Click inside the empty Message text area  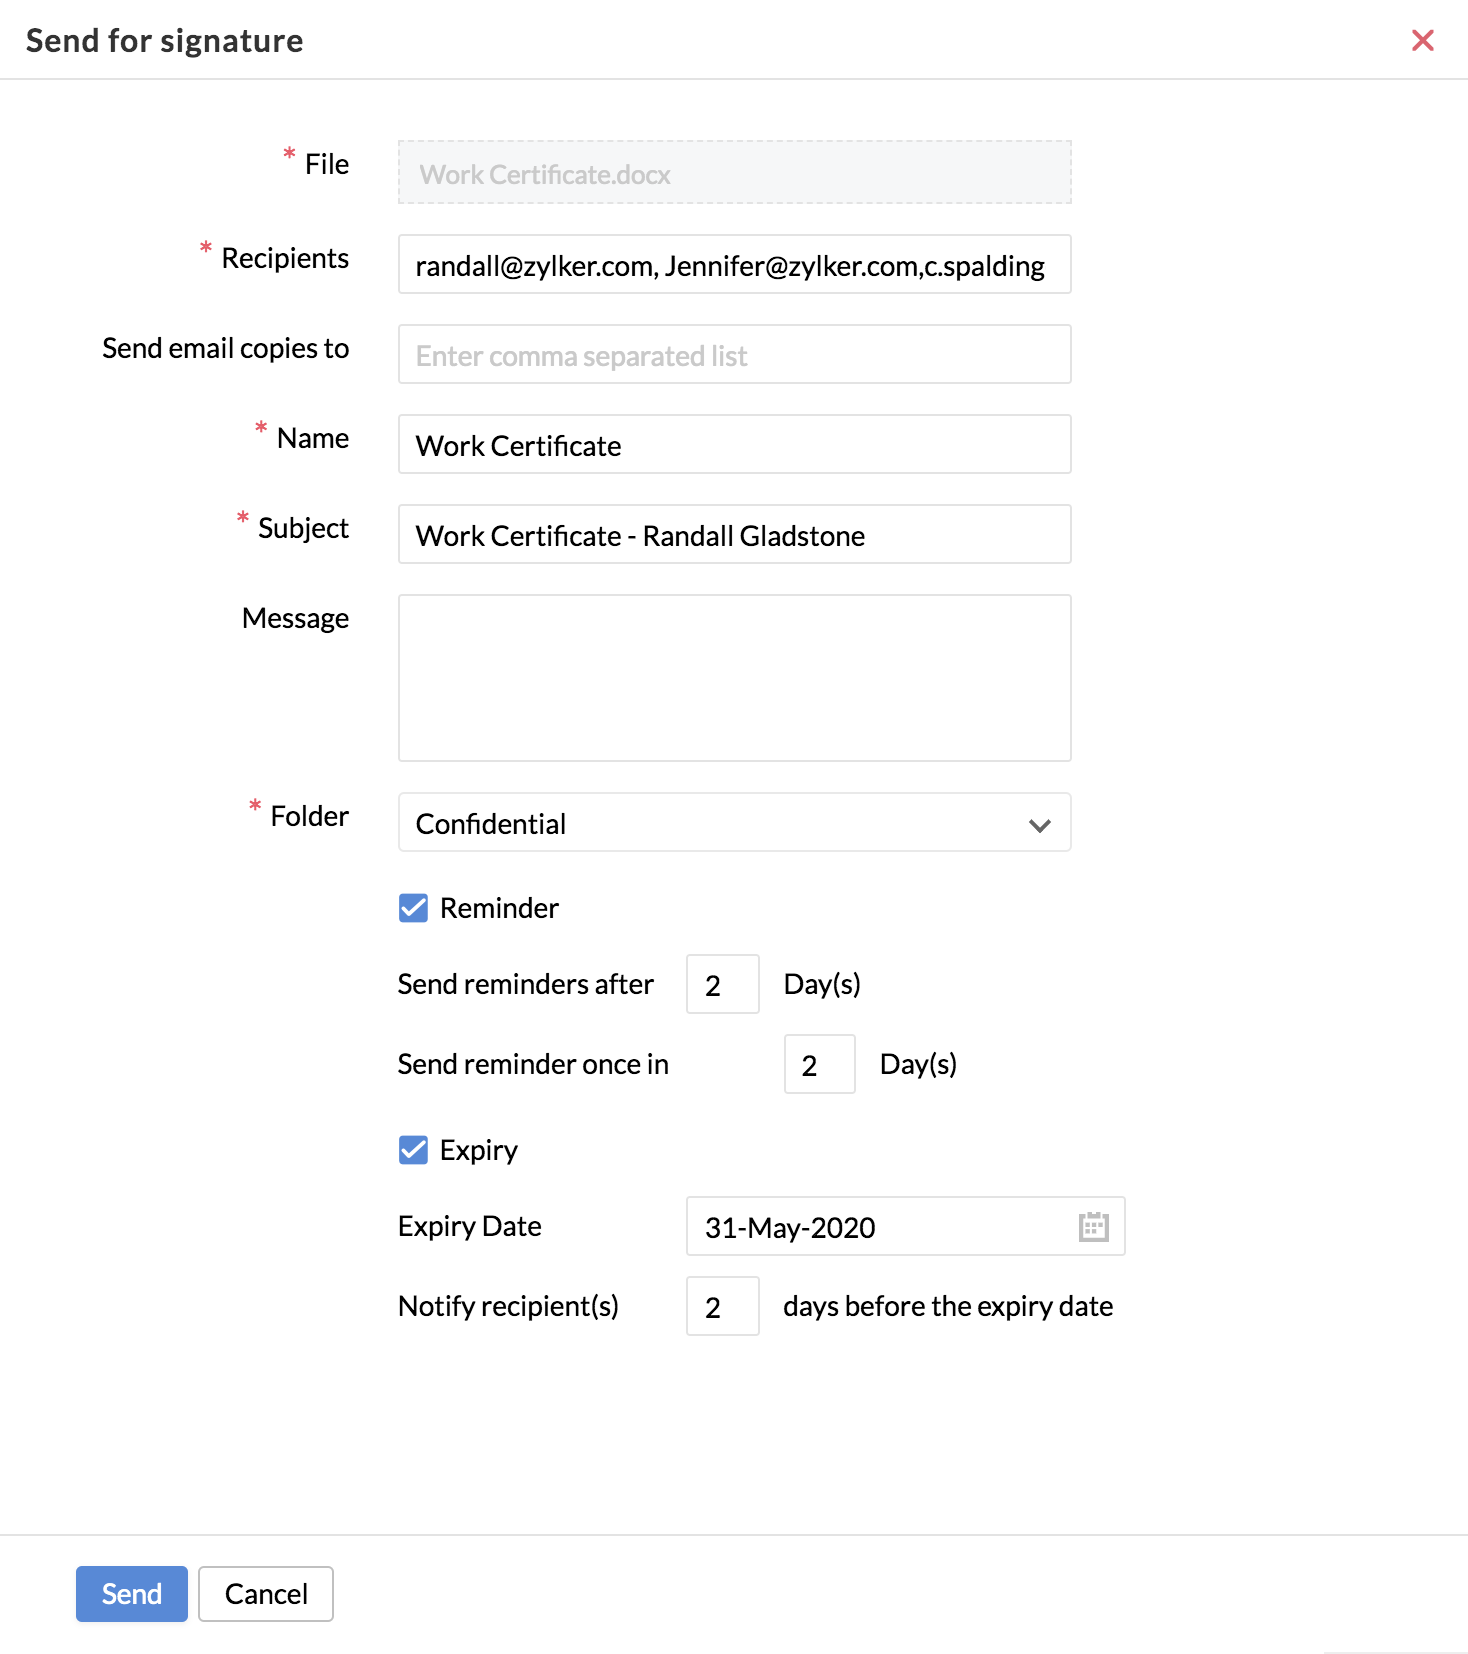[735, 678]
